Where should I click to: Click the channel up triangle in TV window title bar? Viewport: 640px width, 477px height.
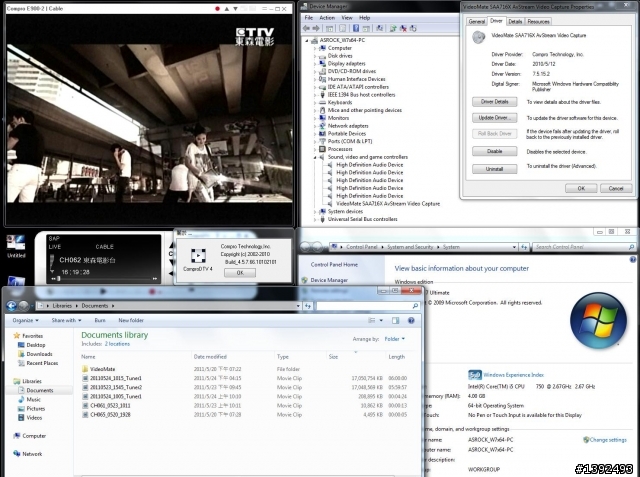[x=227, y=9]
